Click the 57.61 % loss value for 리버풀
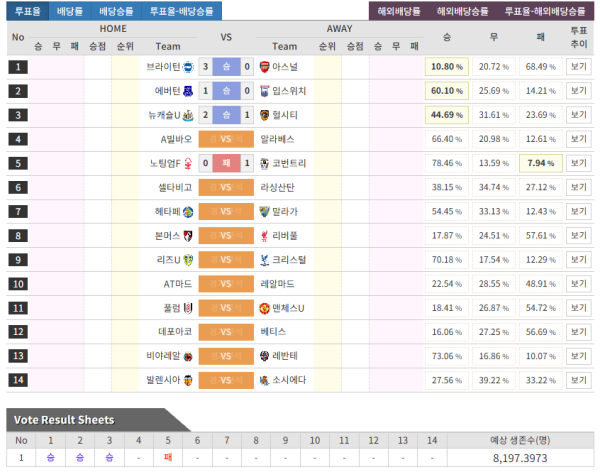Viewport: 600px width, 472px height. (541, 235)
